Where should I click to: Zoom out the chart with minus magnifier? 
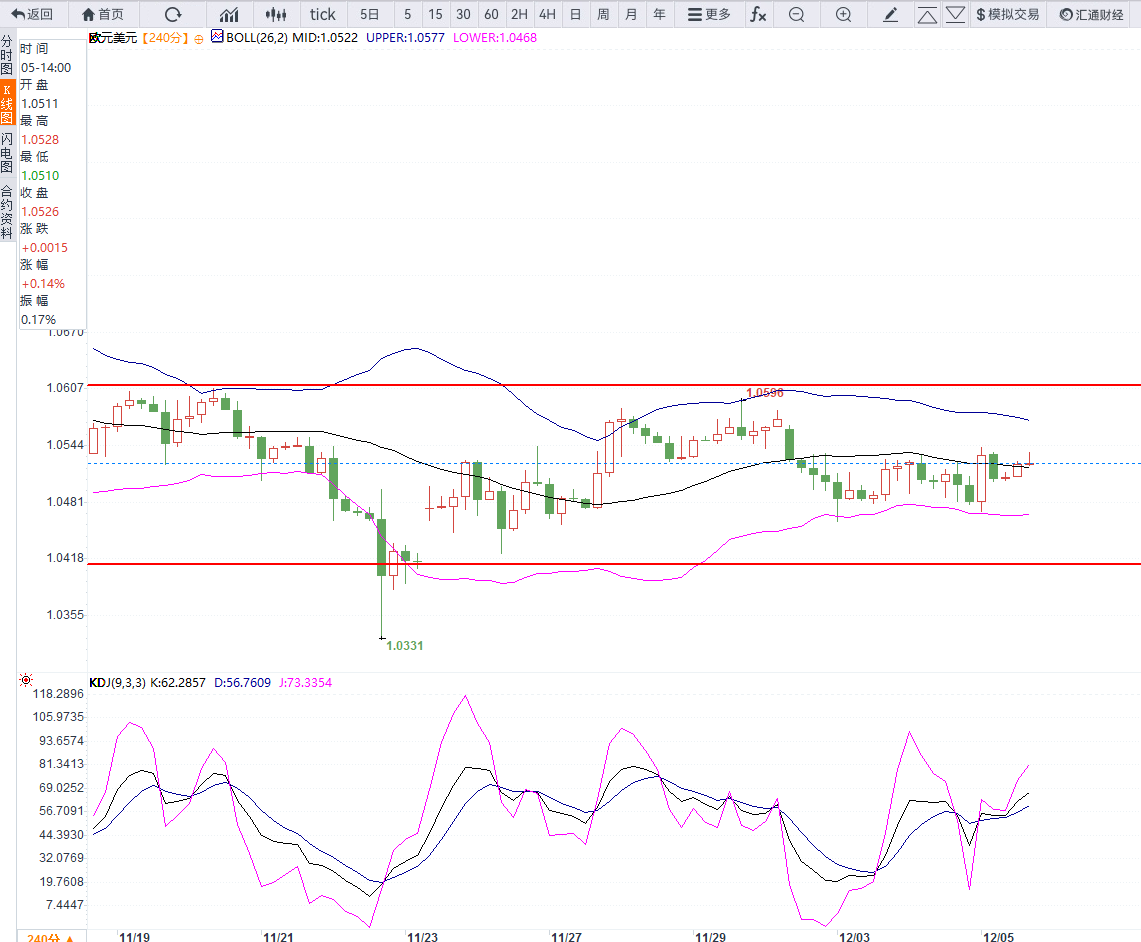click(796, 14)
